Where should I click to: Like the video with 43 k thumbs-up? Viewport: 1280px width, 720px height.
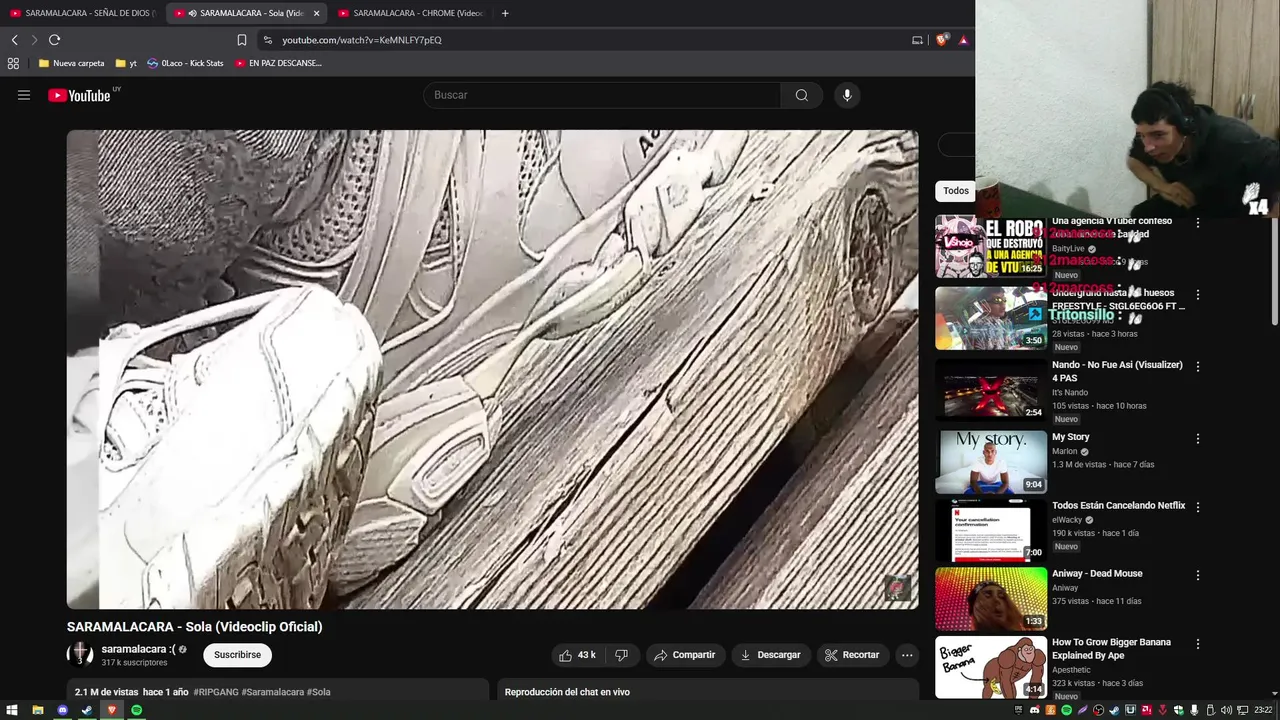coord(578,655)
